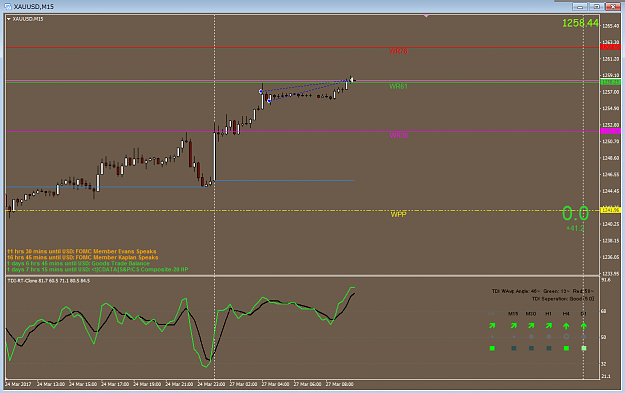Click the D1 upward arrow in TDI dashboard
625x393 pixels.
pos(584,326)
